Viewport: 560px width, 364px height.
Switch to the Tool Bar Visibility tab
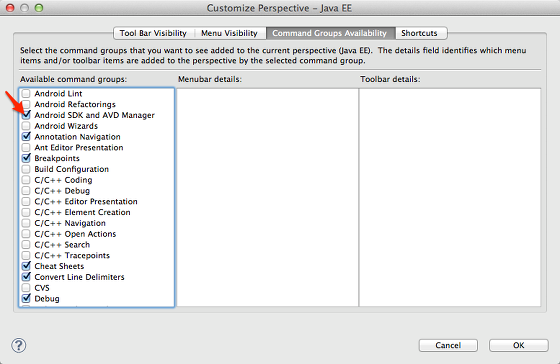(153, 33)
